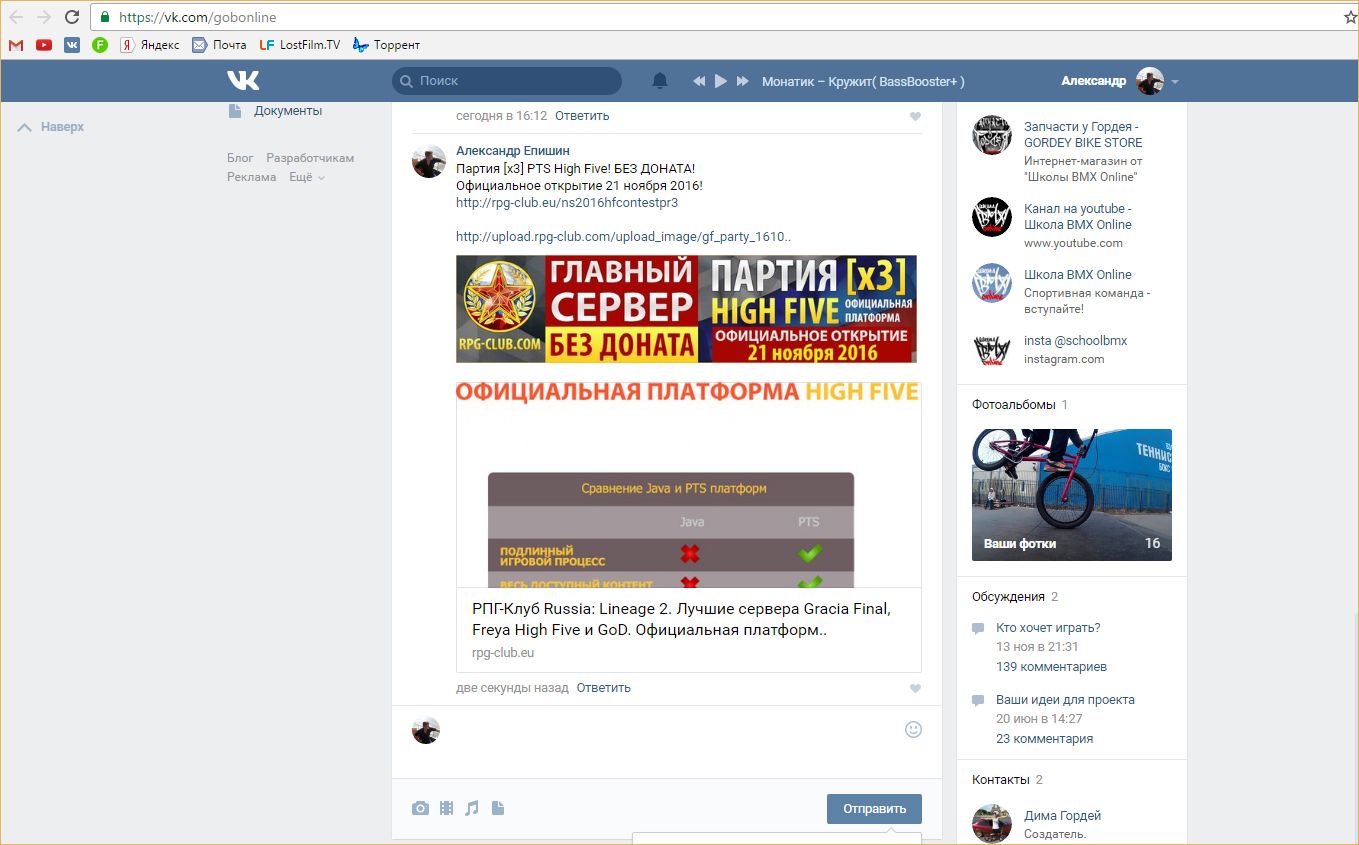Play the Монатик track in header
This screenshot has width=1359, height=845.
[721, 81]
